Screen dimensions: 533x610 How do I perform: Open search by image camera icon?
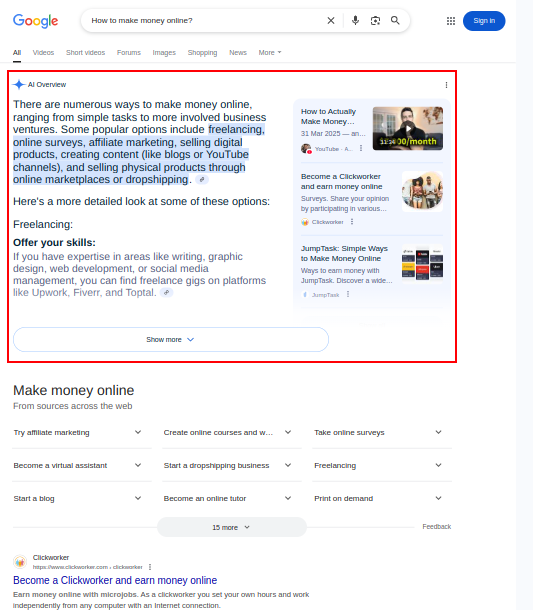[375, 21]
